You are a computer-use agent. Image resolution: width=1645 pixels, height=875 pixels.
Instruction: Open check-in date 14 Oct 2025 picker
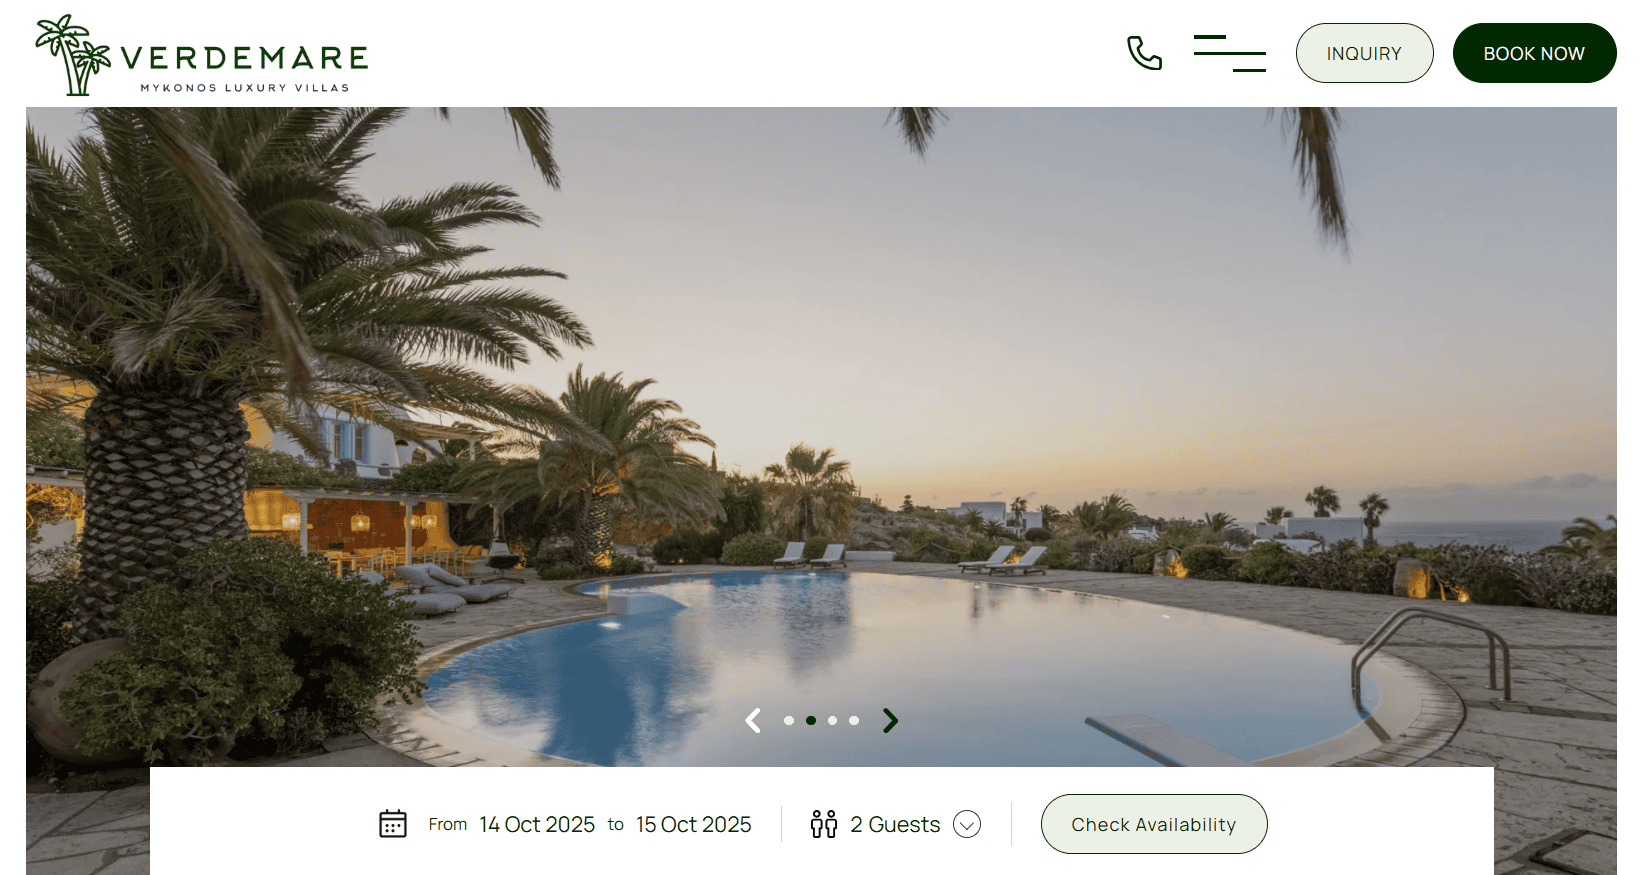(537, 824)
